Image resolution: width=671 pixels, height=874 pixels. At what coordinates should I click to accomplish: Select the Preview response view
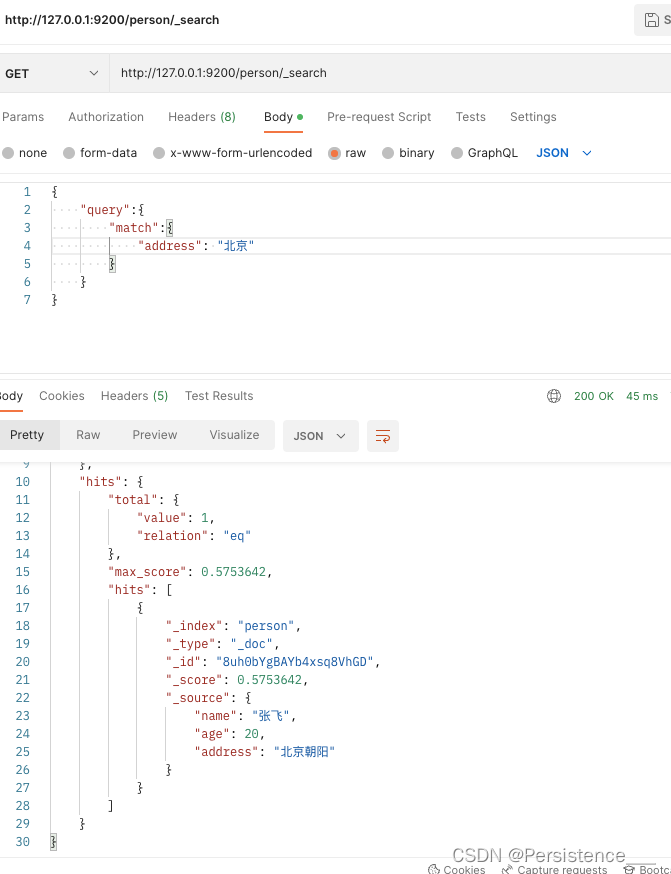pyautogui.click(x=155, y=435)
